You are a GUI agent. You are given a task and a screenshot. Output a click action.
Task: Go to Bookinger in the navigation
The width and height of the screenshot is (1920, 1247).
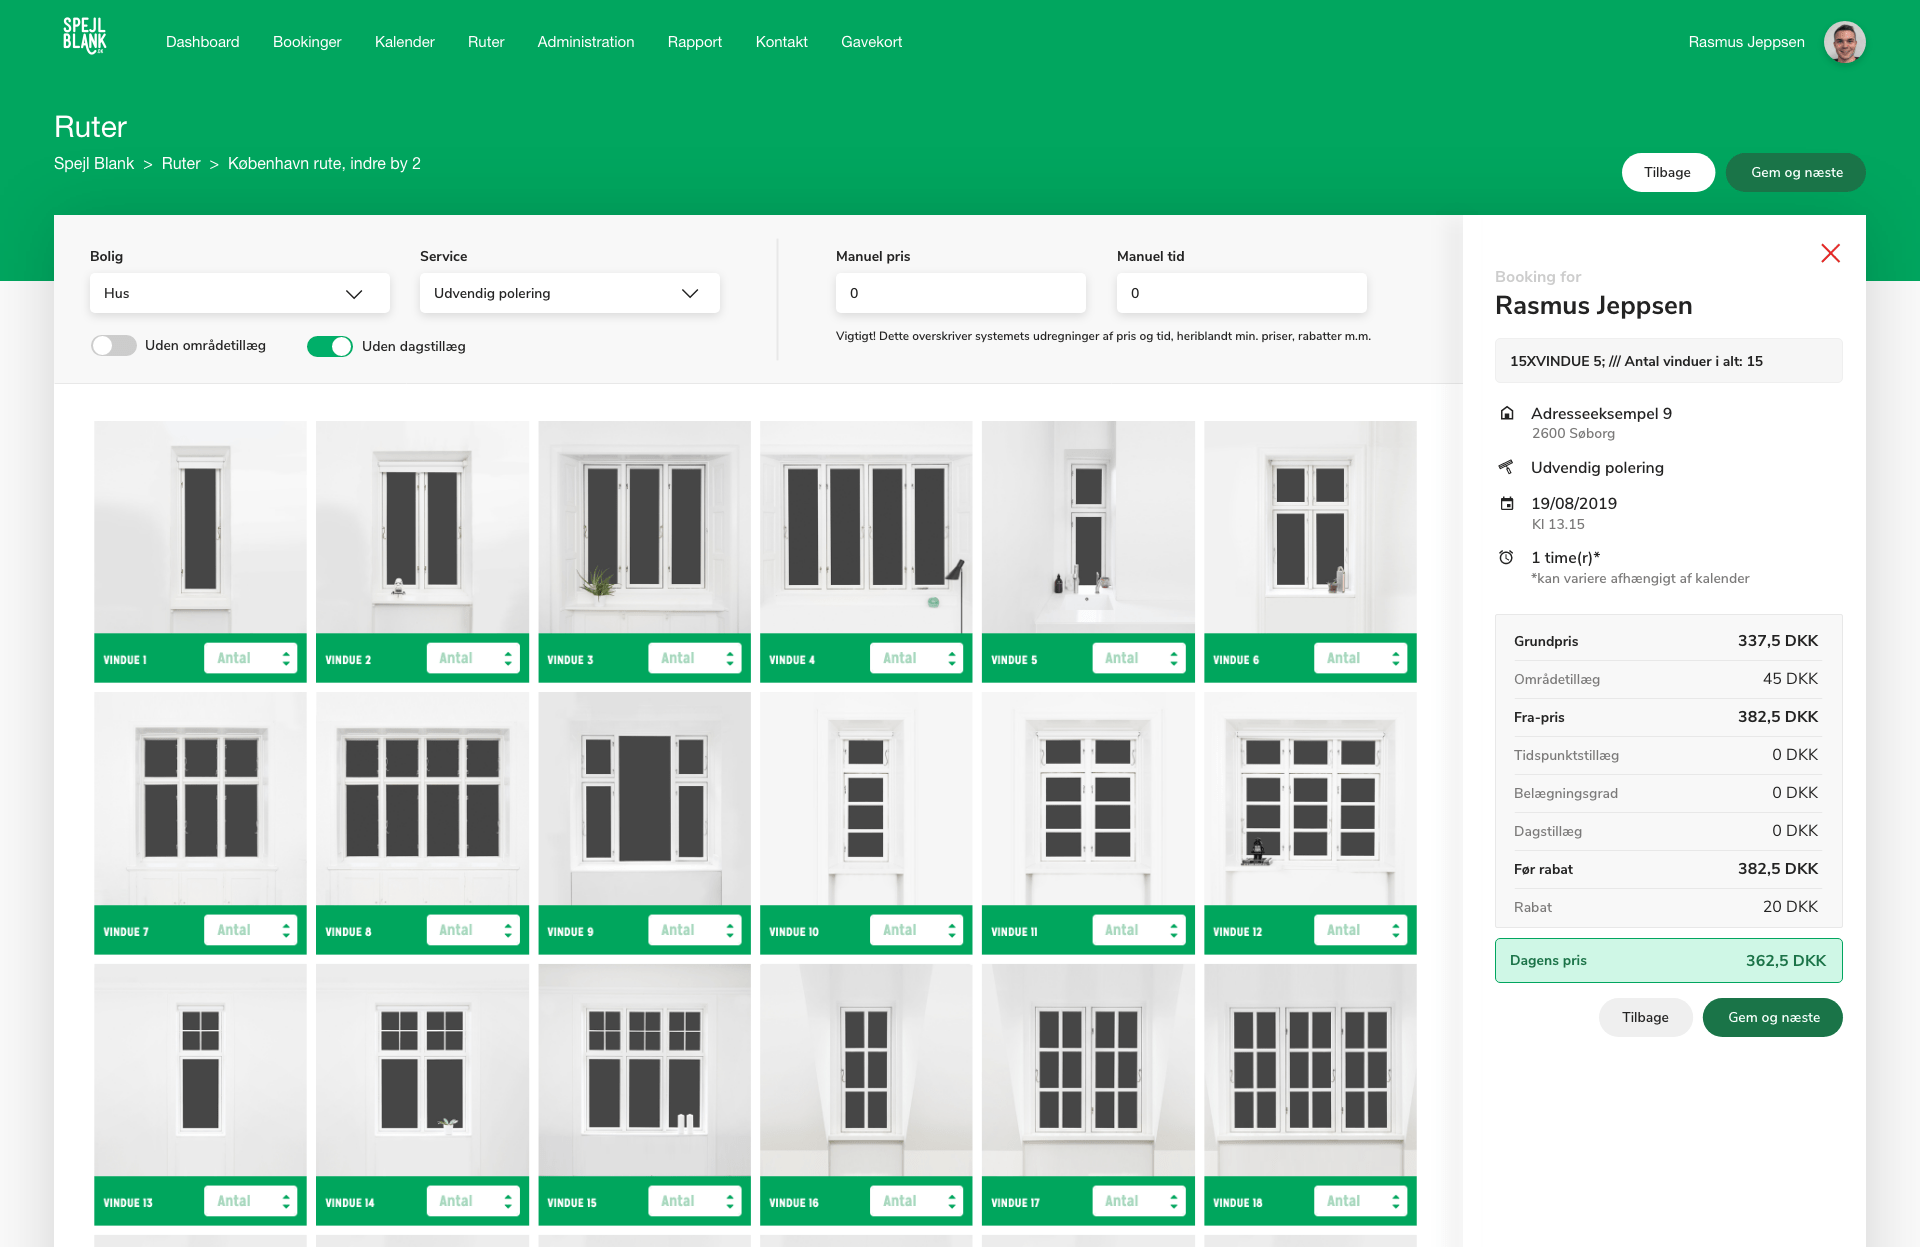pyautogui.click(x=307, y=42)
